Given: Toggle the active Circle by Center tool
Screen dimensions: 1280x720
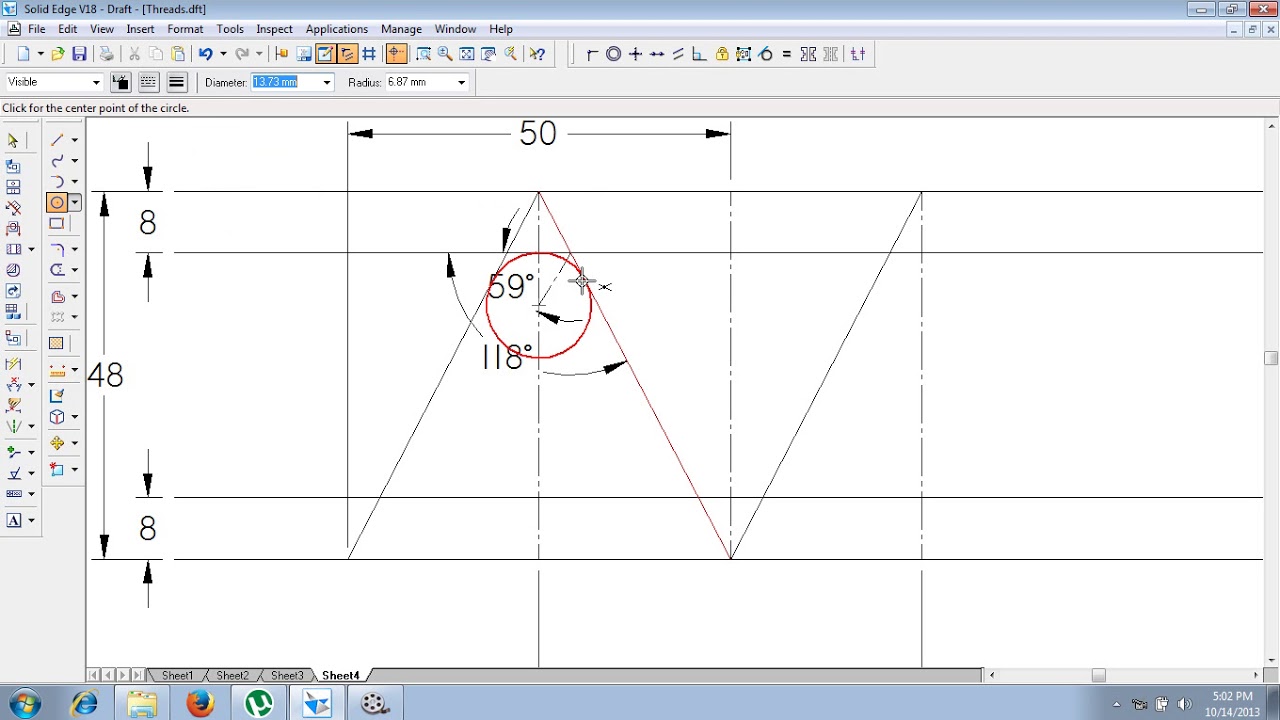Looking at the screenshot, I should click(57, 203).
